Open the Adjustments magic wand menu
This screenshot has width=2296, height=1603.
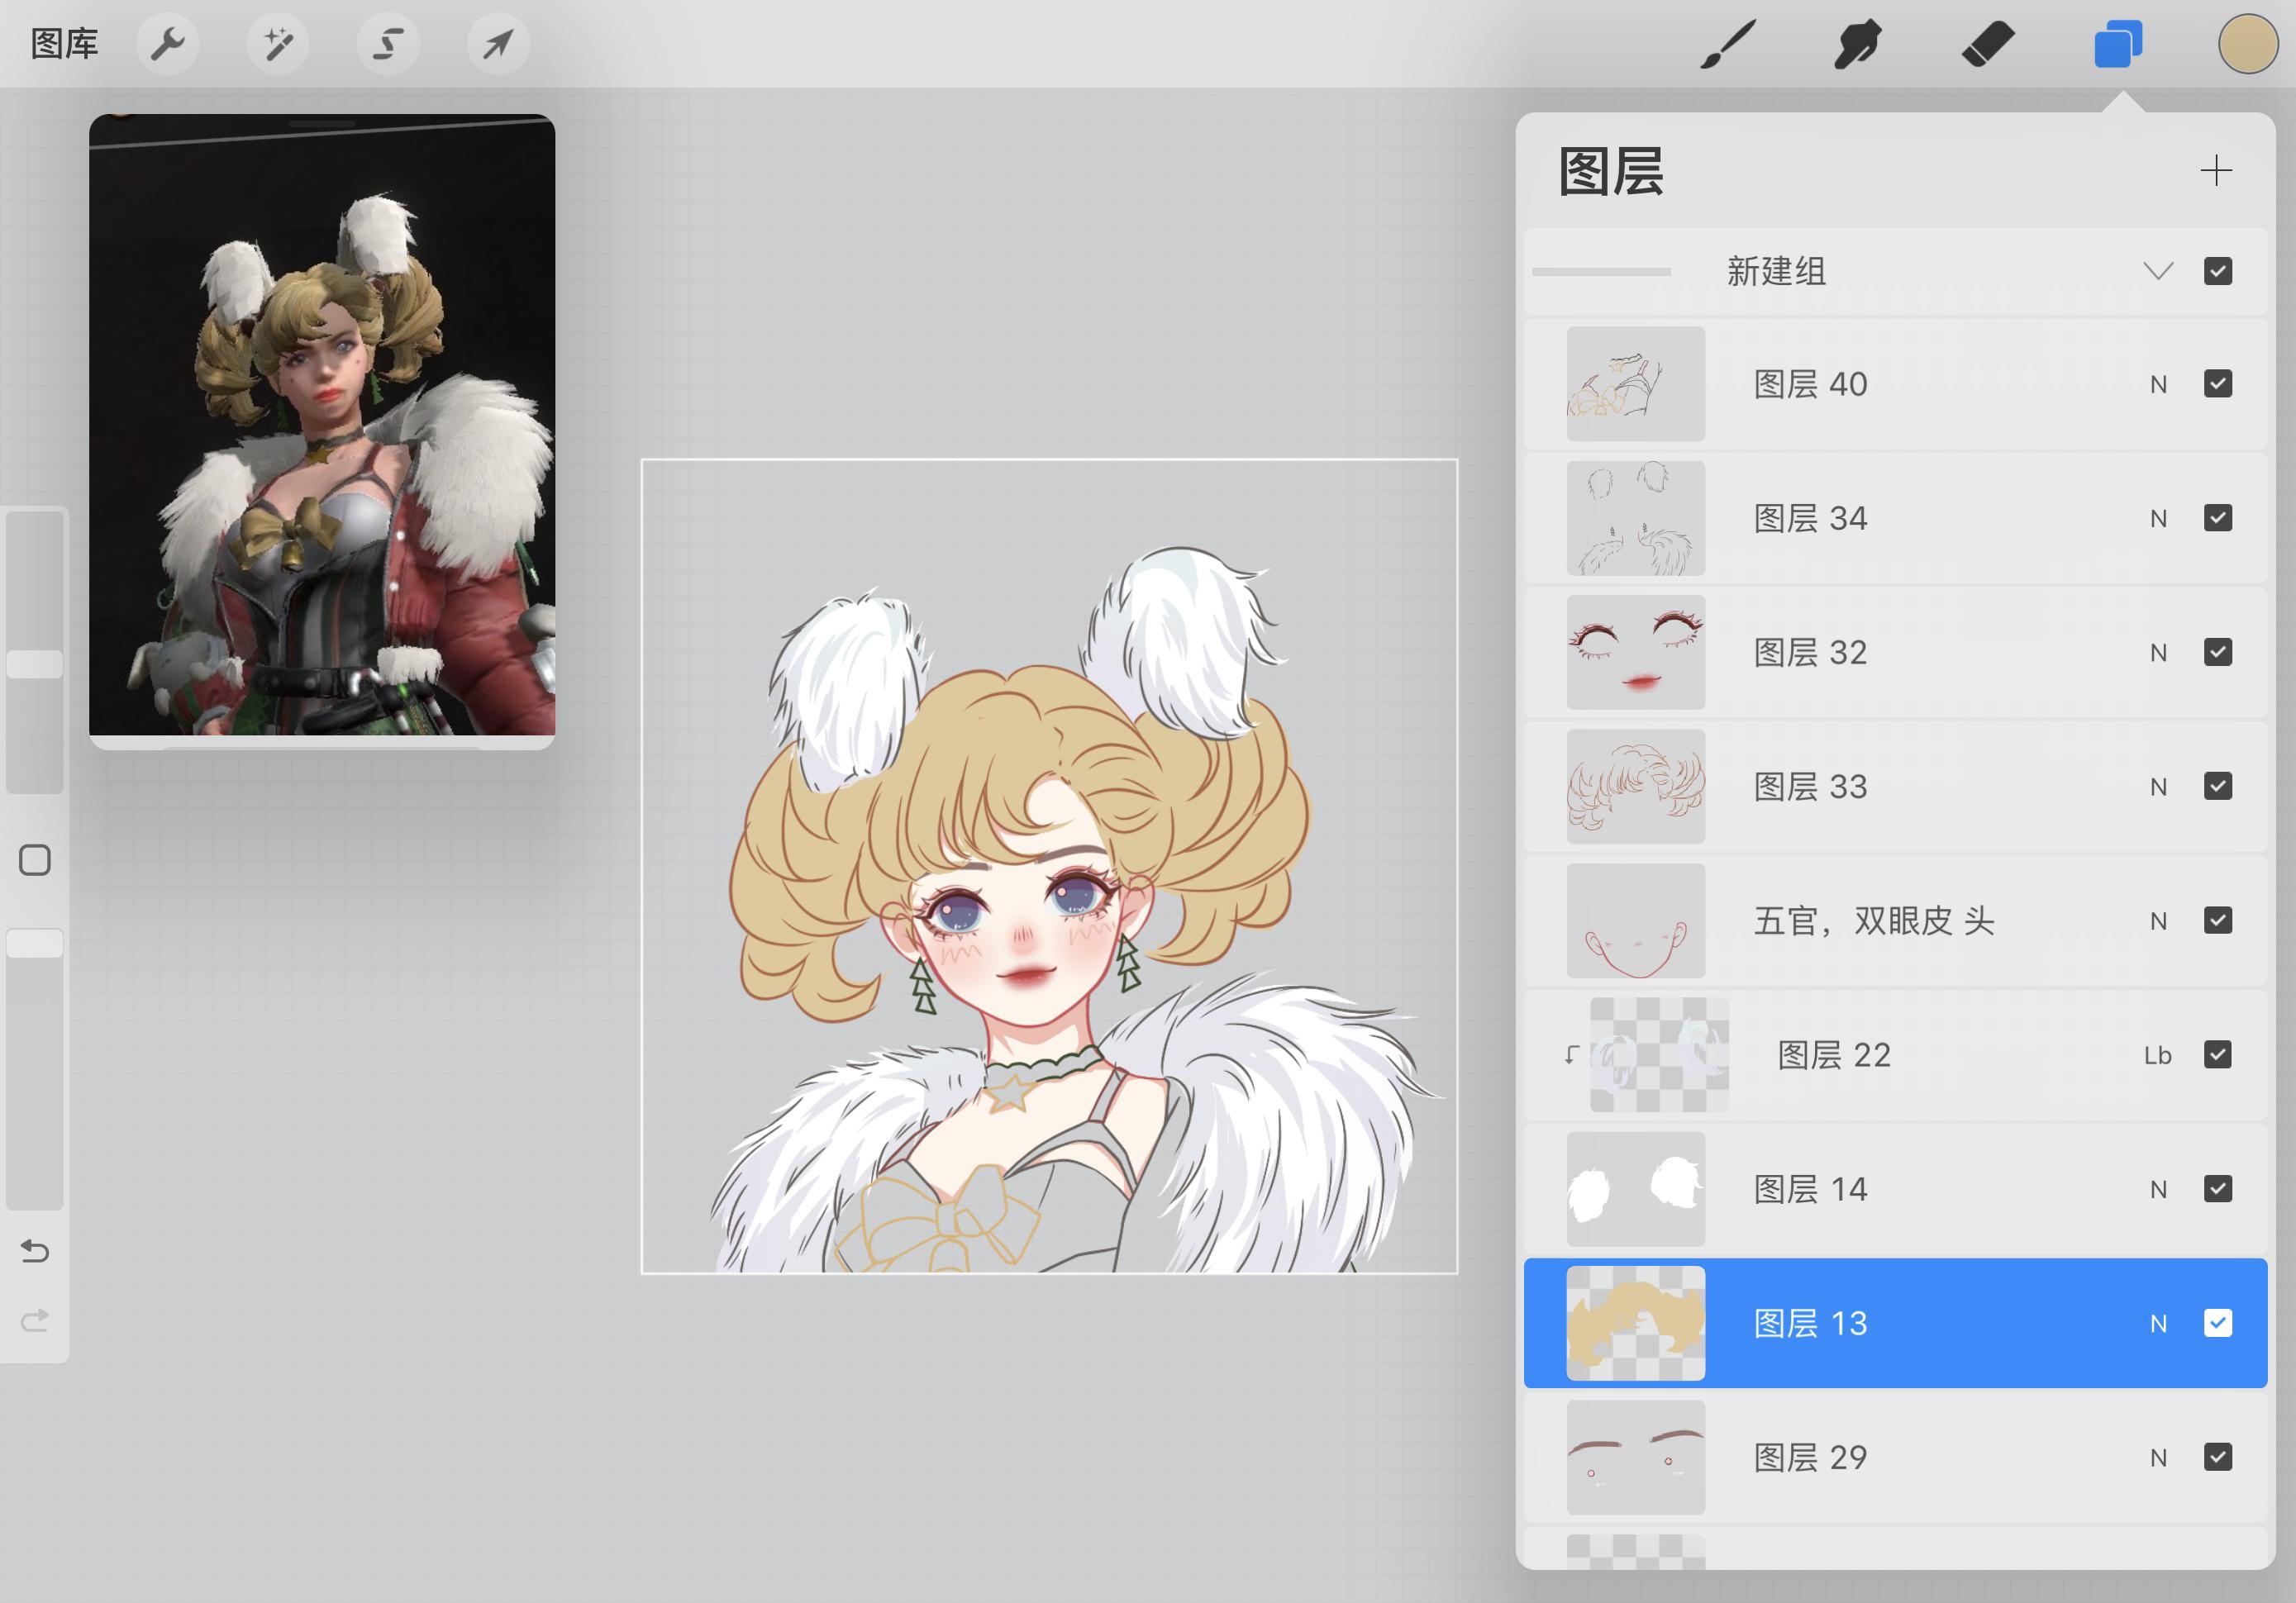click(278, 44)
